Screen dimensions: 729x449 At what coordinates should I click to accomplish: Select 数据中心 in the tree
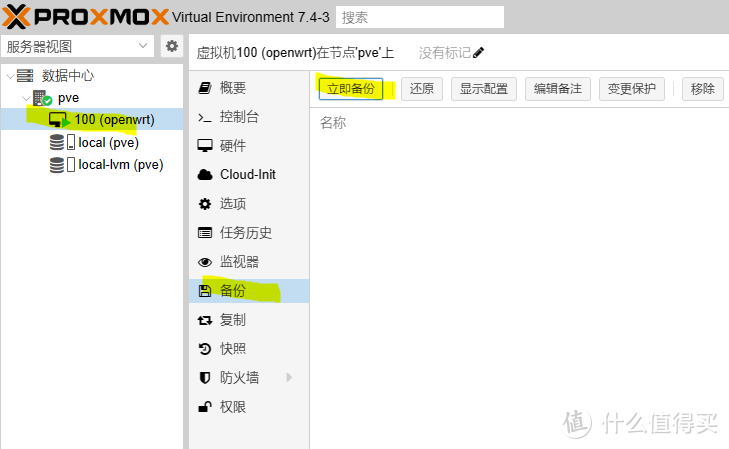click(x=68, y=75)
